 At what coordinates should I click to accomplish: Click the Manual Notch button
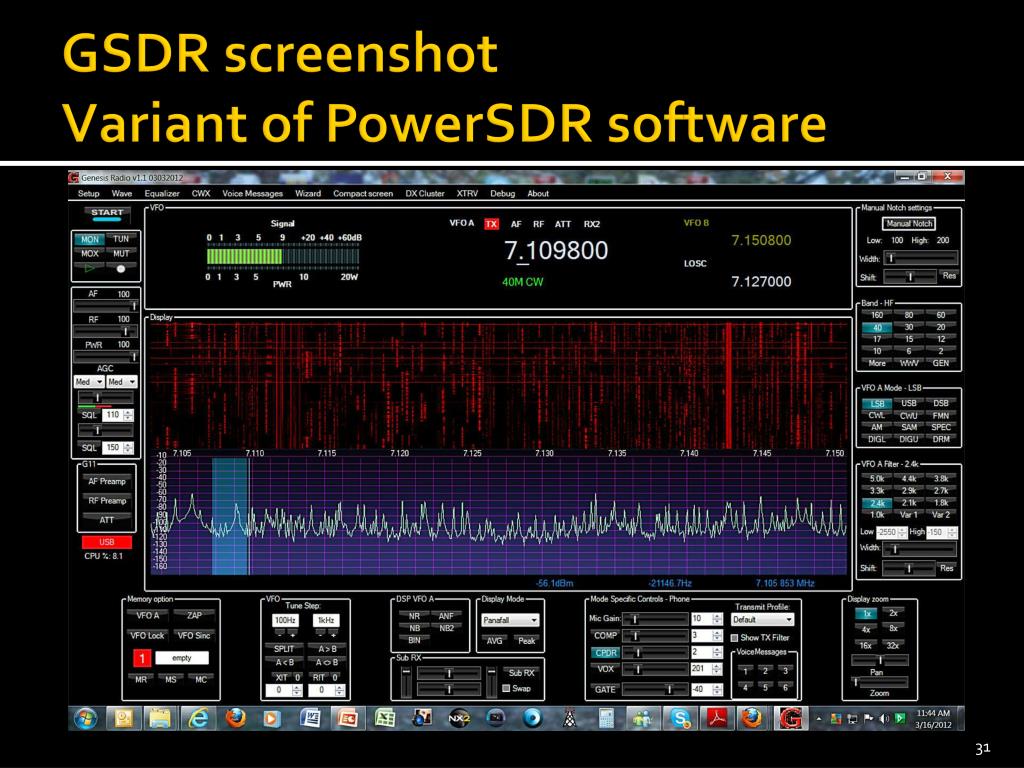(x=909, y=223)
